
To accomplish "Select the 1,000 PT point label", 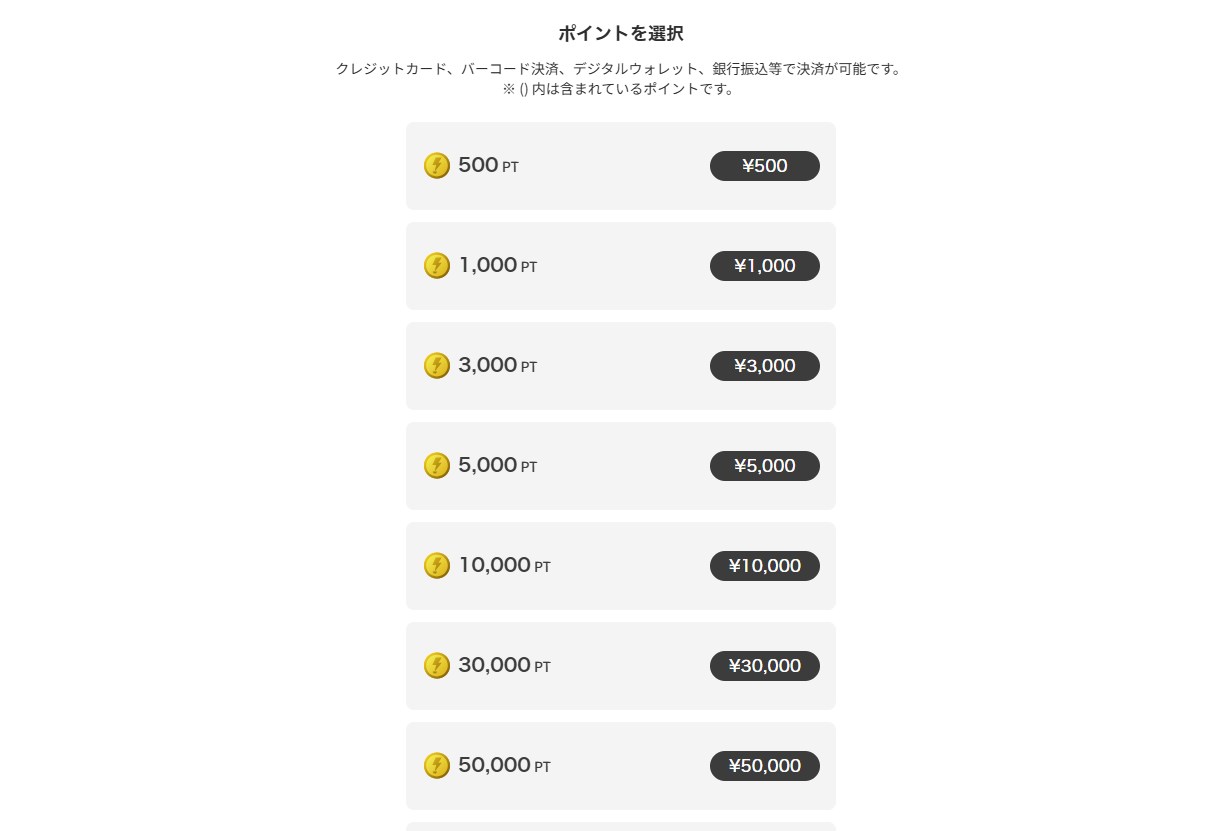I will pos(497,266).
